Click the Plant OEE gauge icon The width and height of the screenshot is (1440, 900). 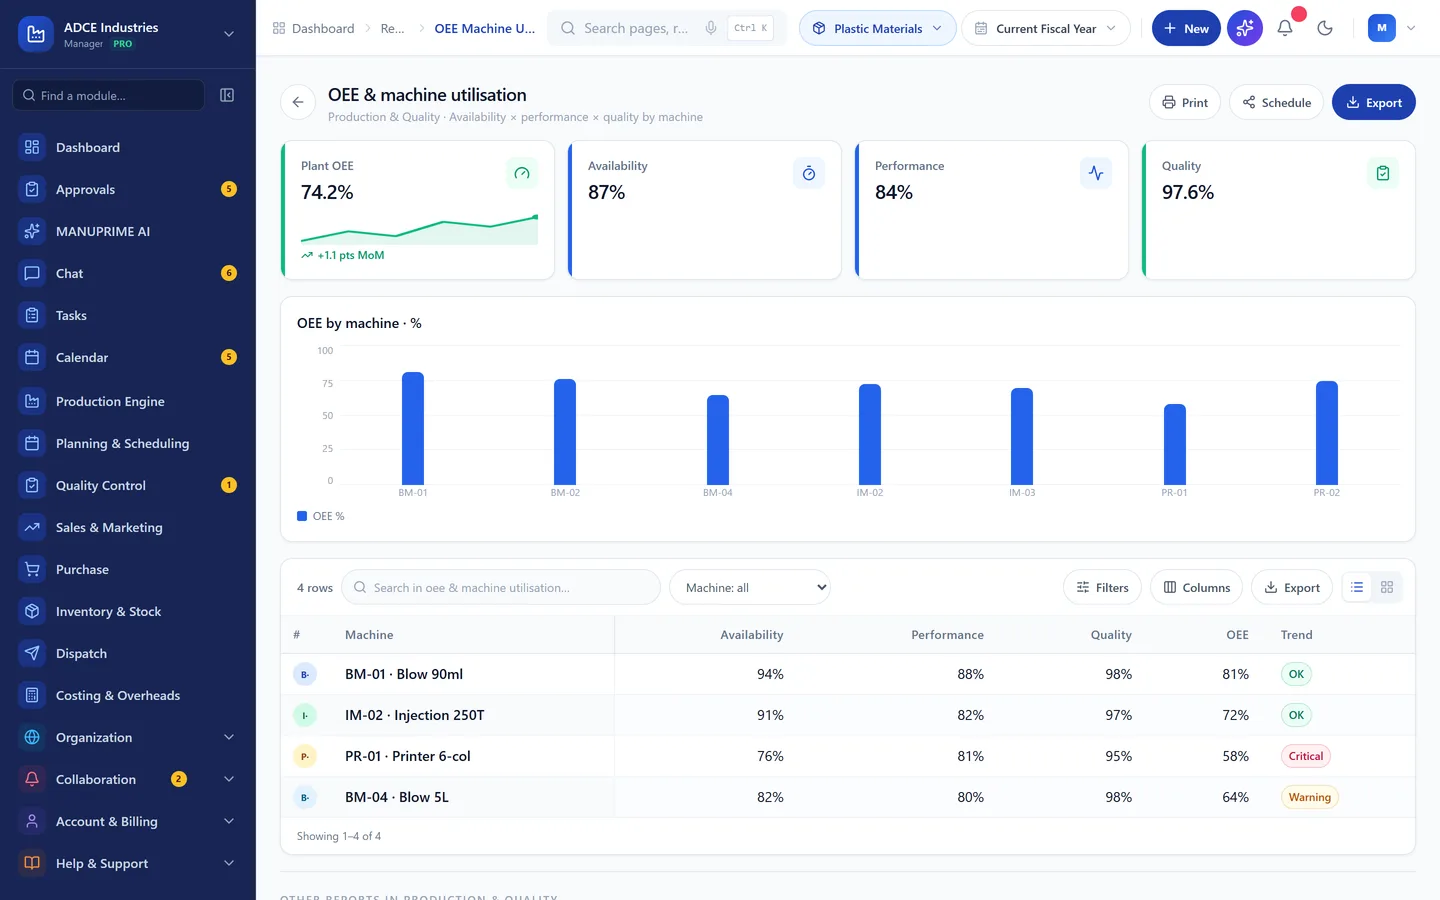coord(522,173)
